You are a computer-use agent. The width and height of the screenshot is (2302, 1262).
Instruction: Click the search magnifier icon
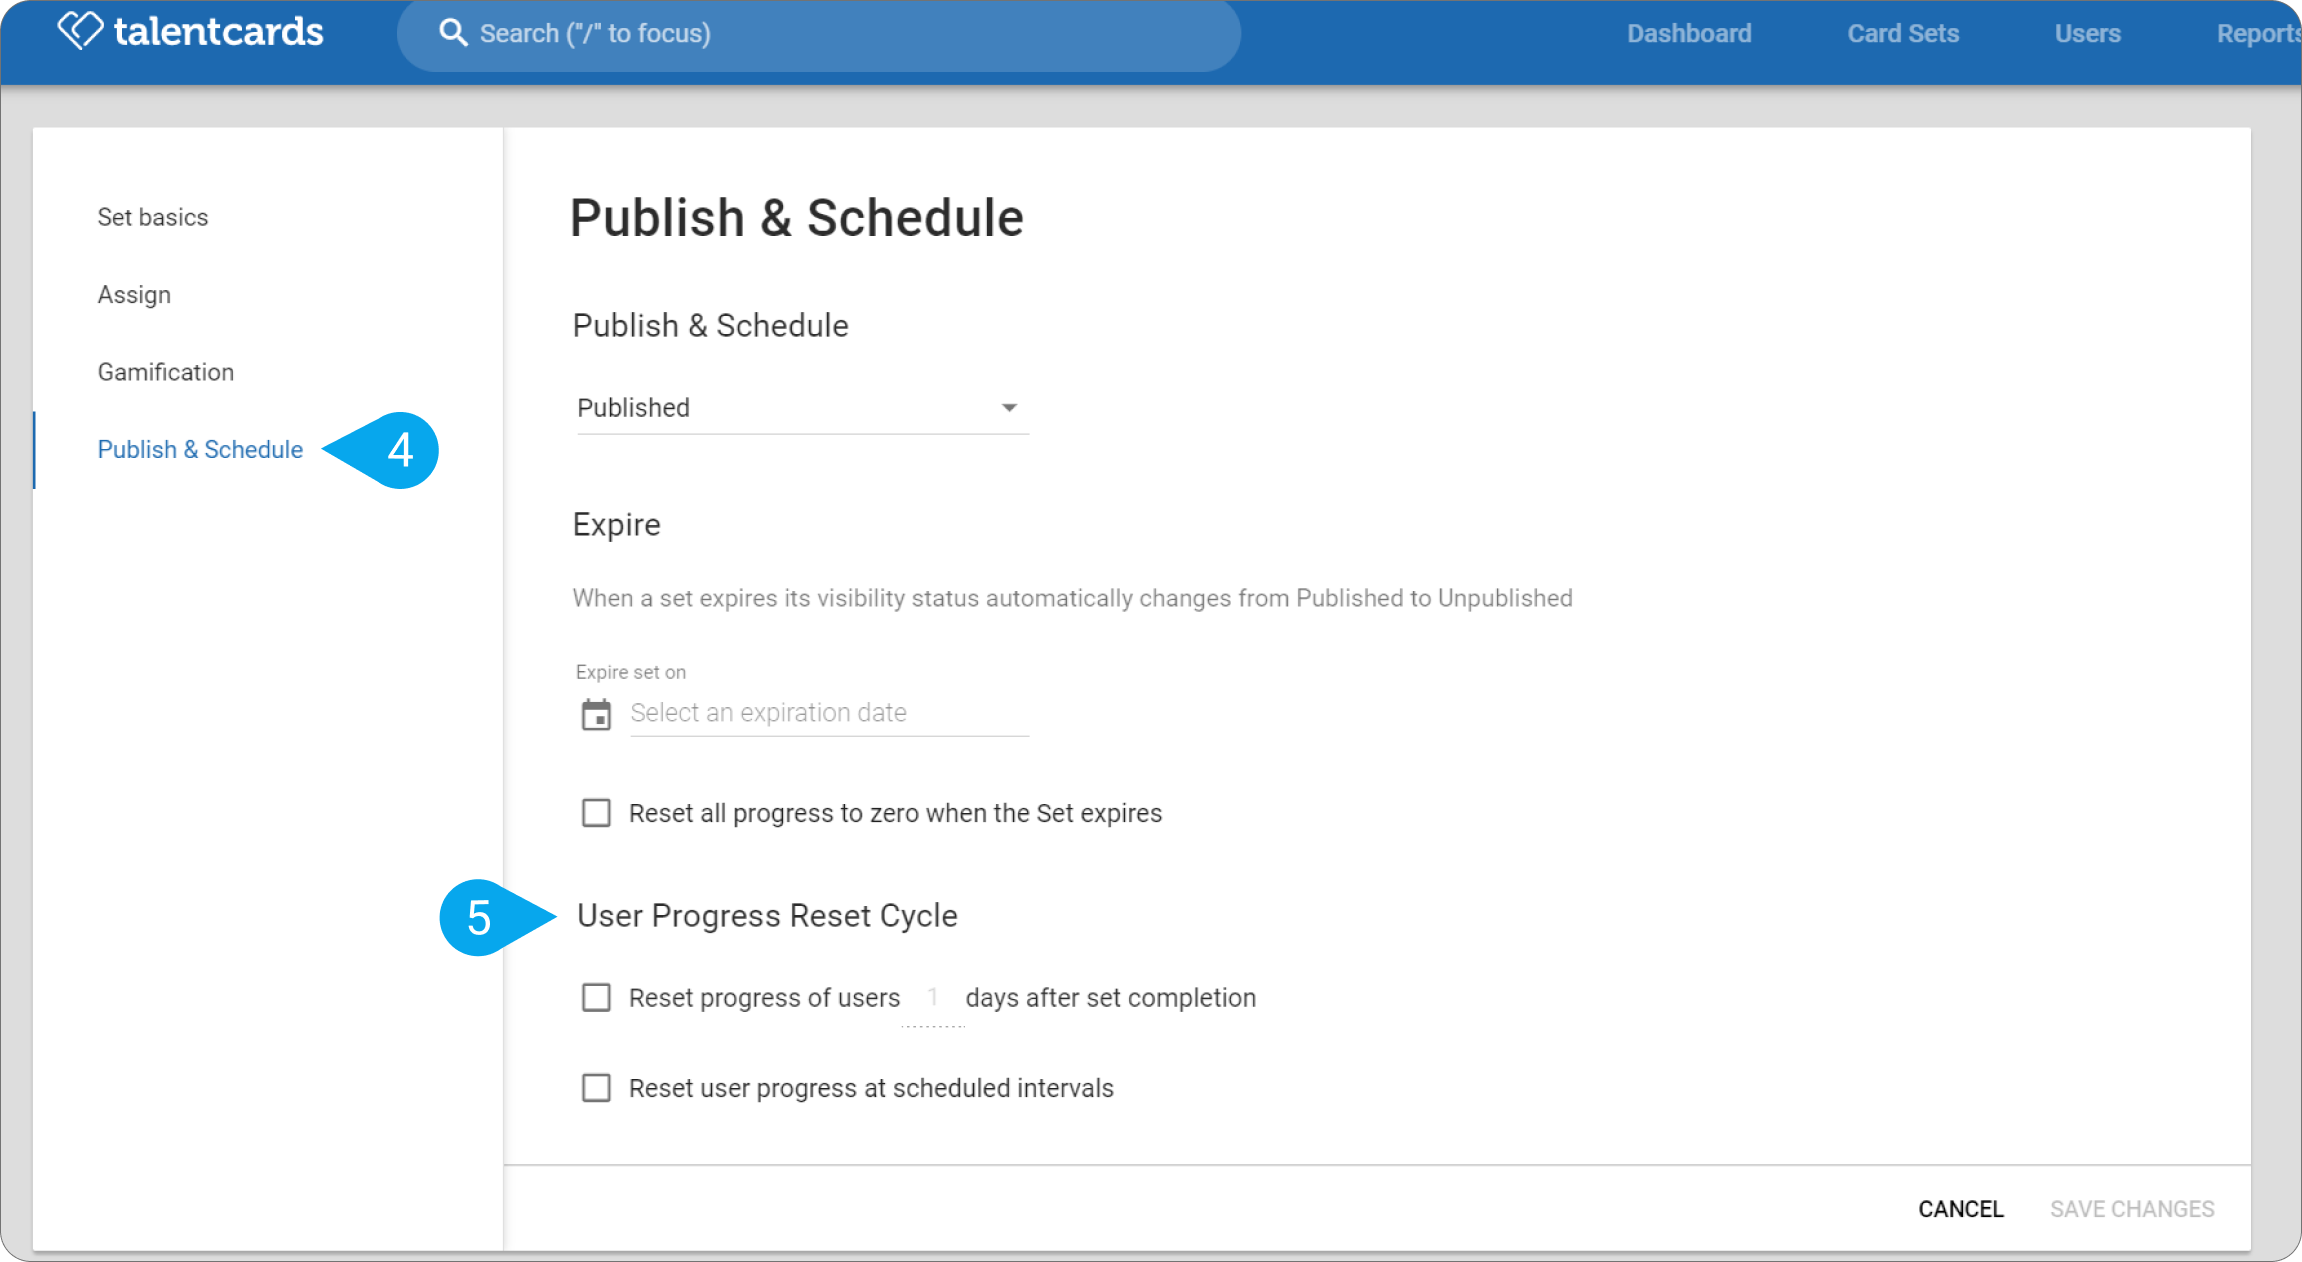click(x=453, y=33)
